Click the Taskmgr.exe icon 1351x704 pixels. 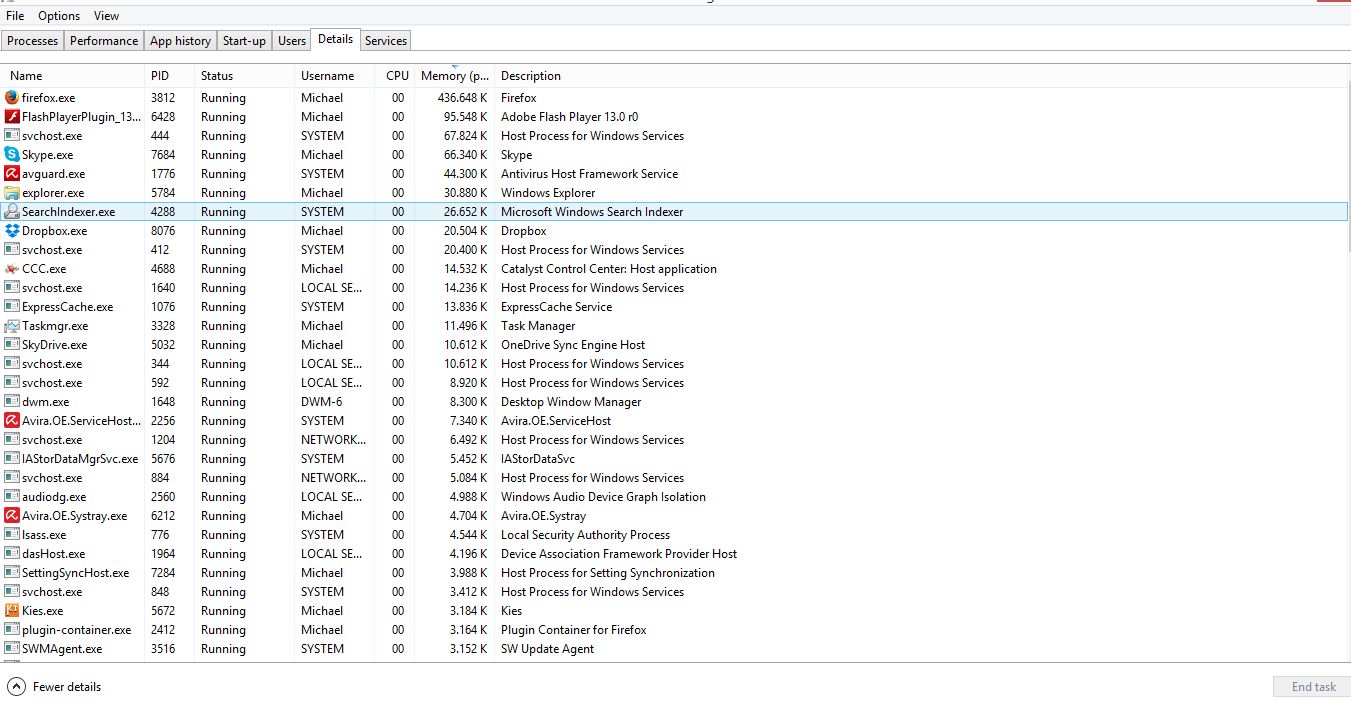click(x=12, y=326)
